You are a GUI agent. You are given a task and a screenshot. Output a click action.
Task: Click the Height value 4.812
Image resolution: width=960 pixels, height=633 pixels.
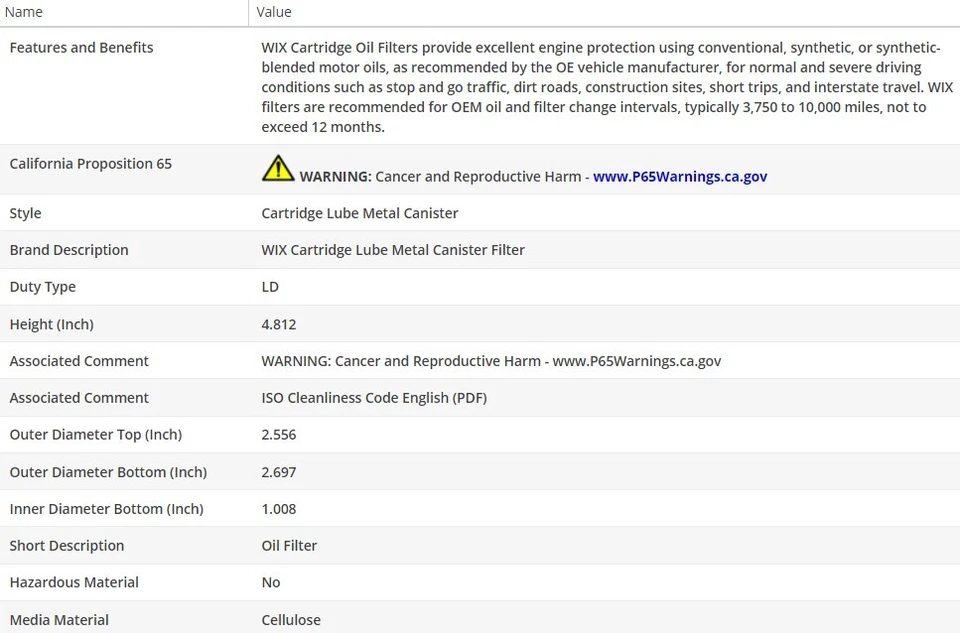pyautogui.click(x=279, y=324)
